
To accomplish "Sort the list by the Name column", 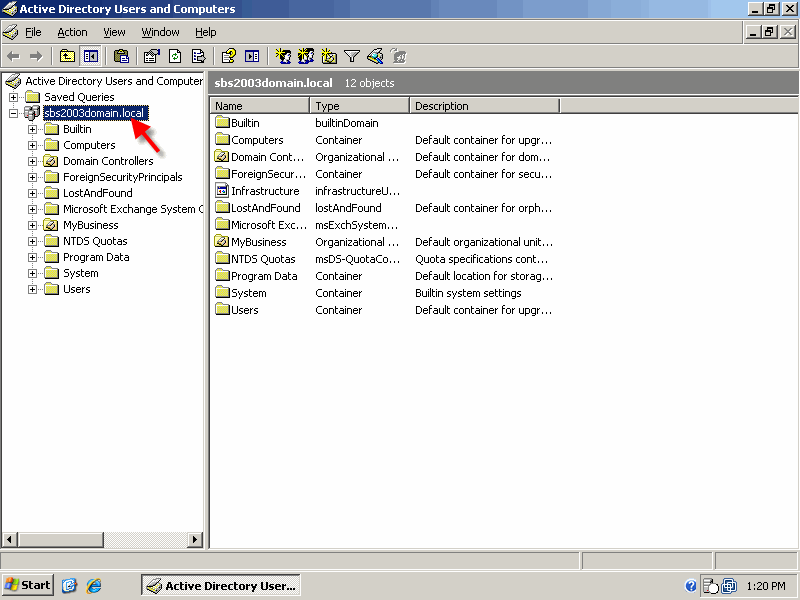I will [x=260, y=106].
